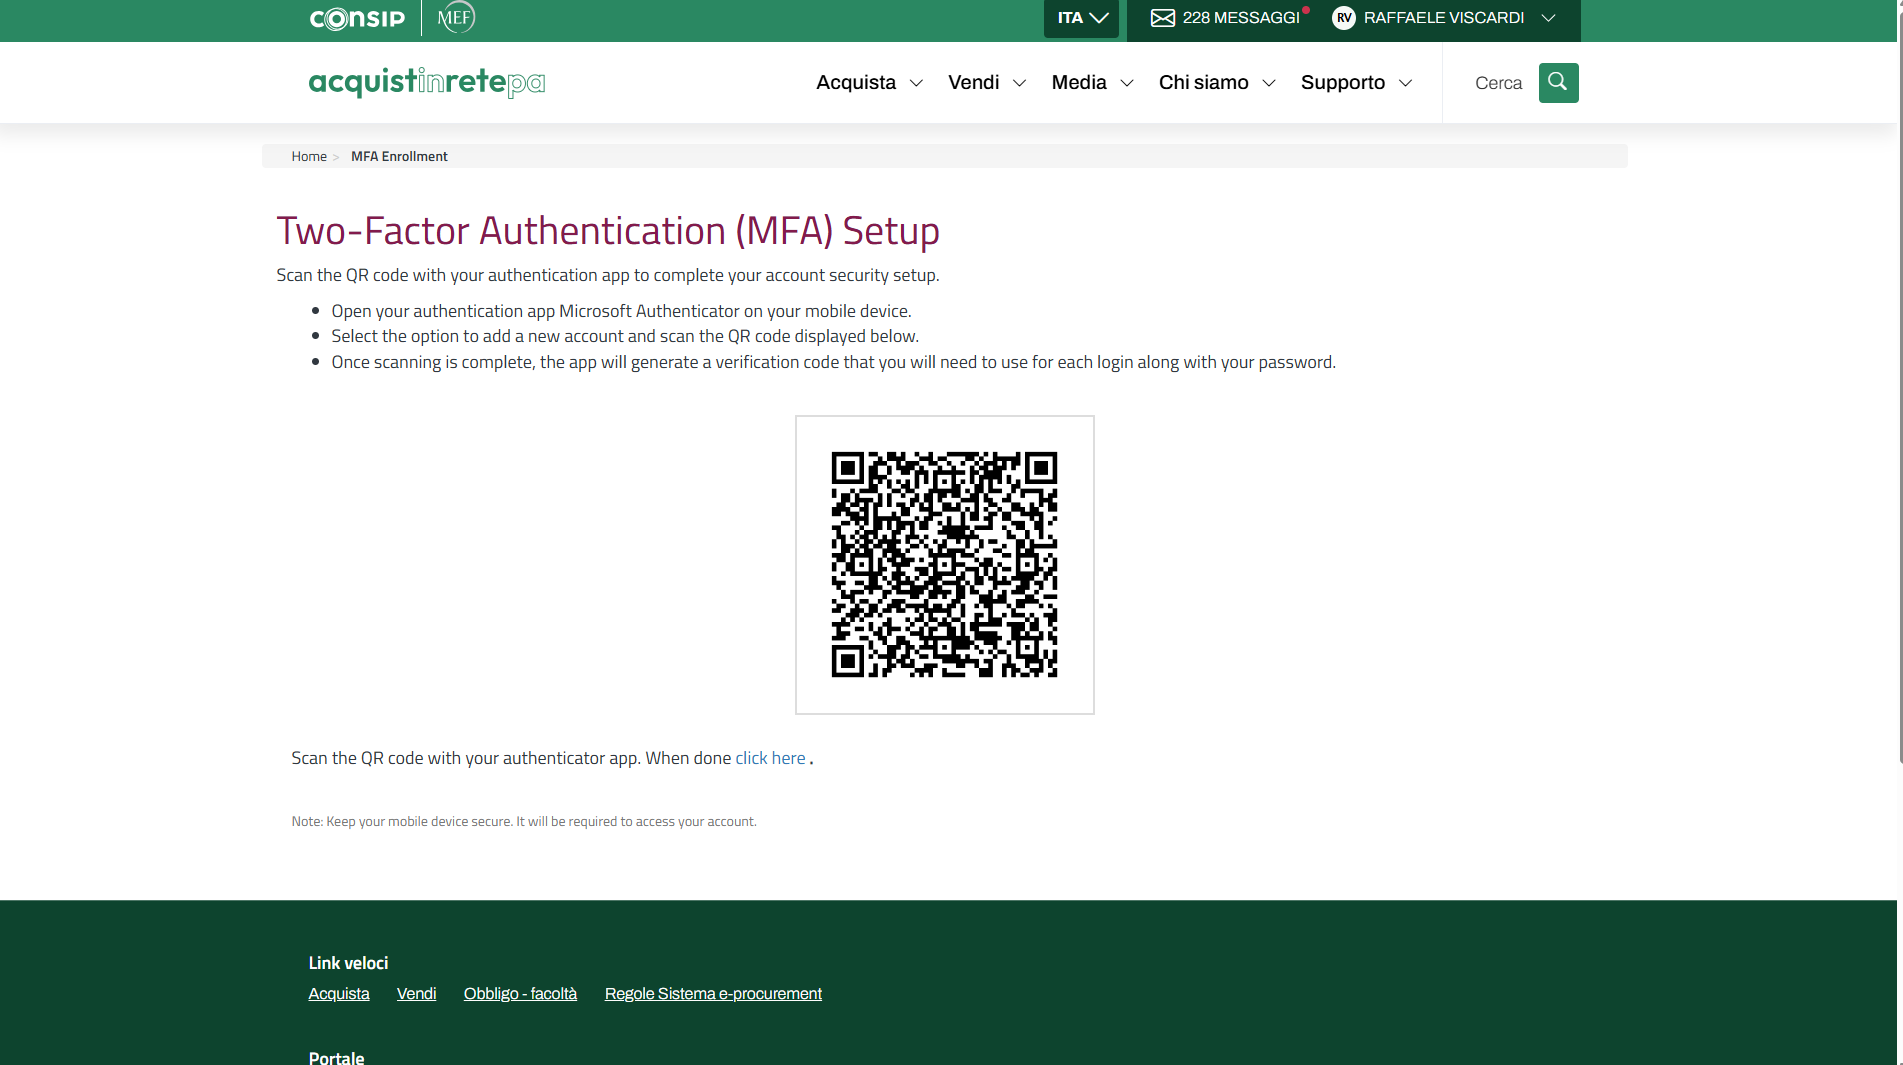Image resolution: width=1903 pixels, height=1065 pixels.
Task: Click the RV user avatar badge
Action: pos(1343,18)
